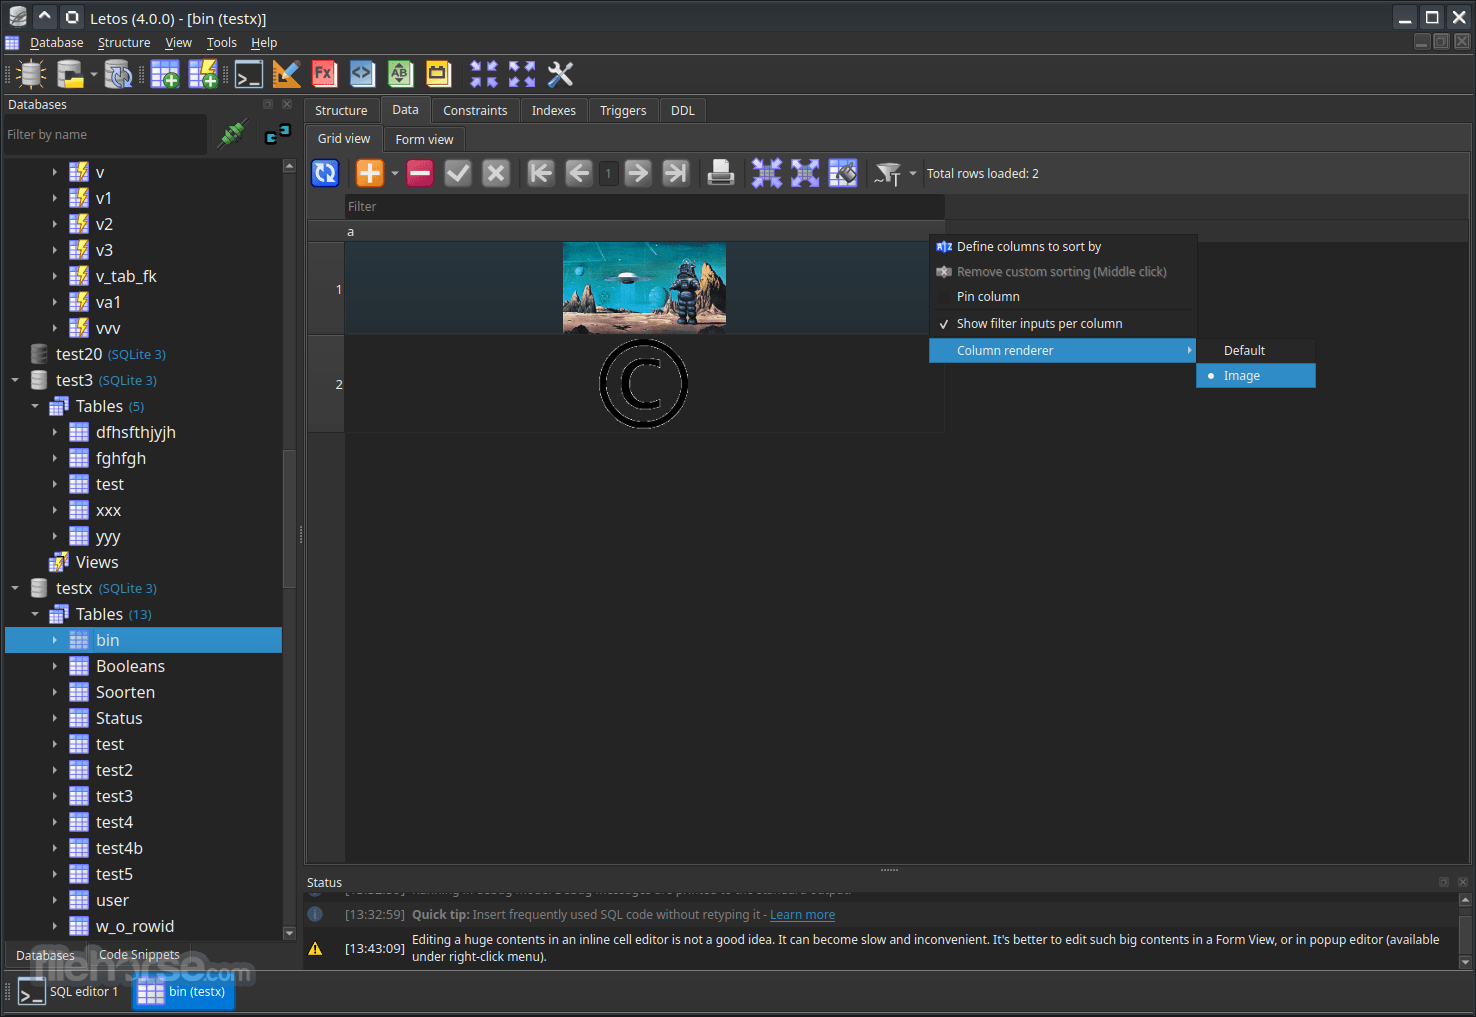Toggle Show filter inputs per column

[1063, 324]
